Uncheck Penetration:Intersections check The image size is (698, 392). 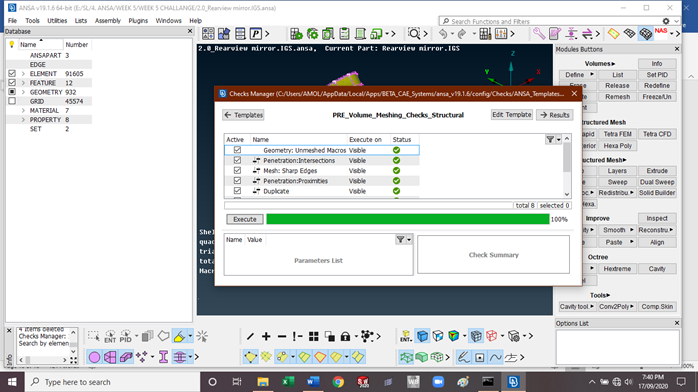pos(237,160)
